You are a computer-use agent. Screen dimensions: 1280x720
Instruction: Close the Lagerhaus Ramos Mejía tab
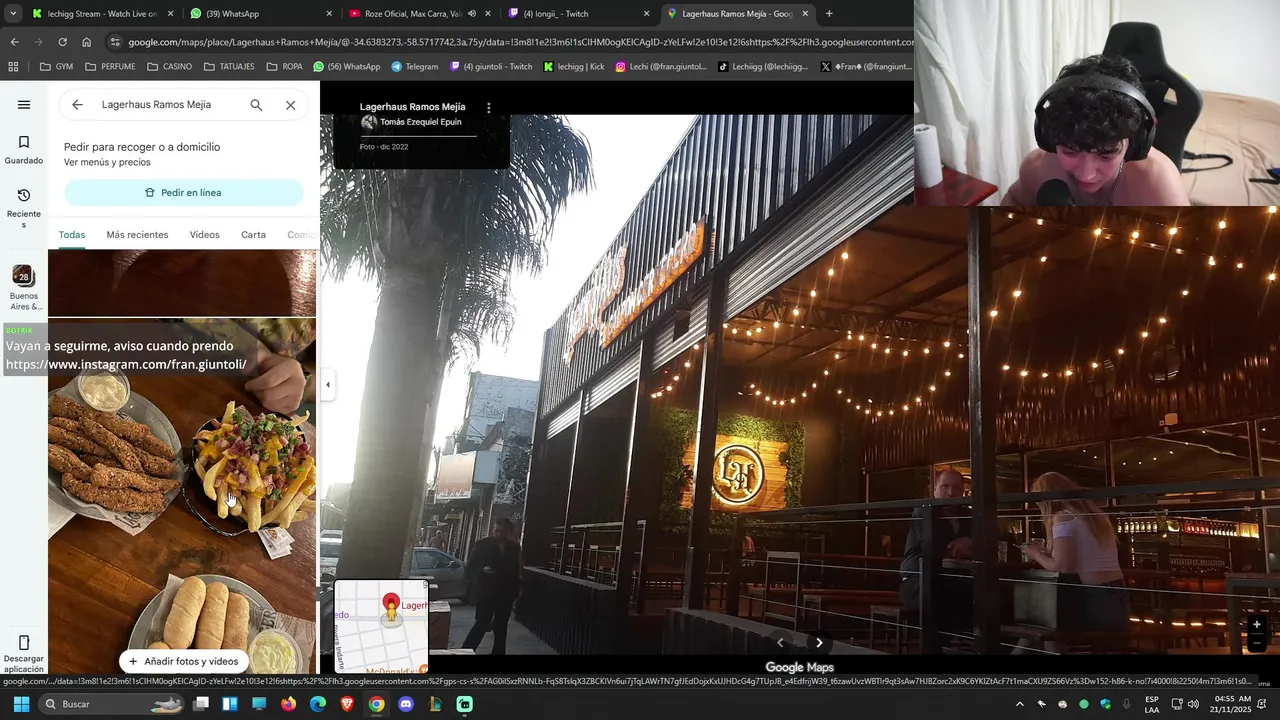[x=805, y=14]
